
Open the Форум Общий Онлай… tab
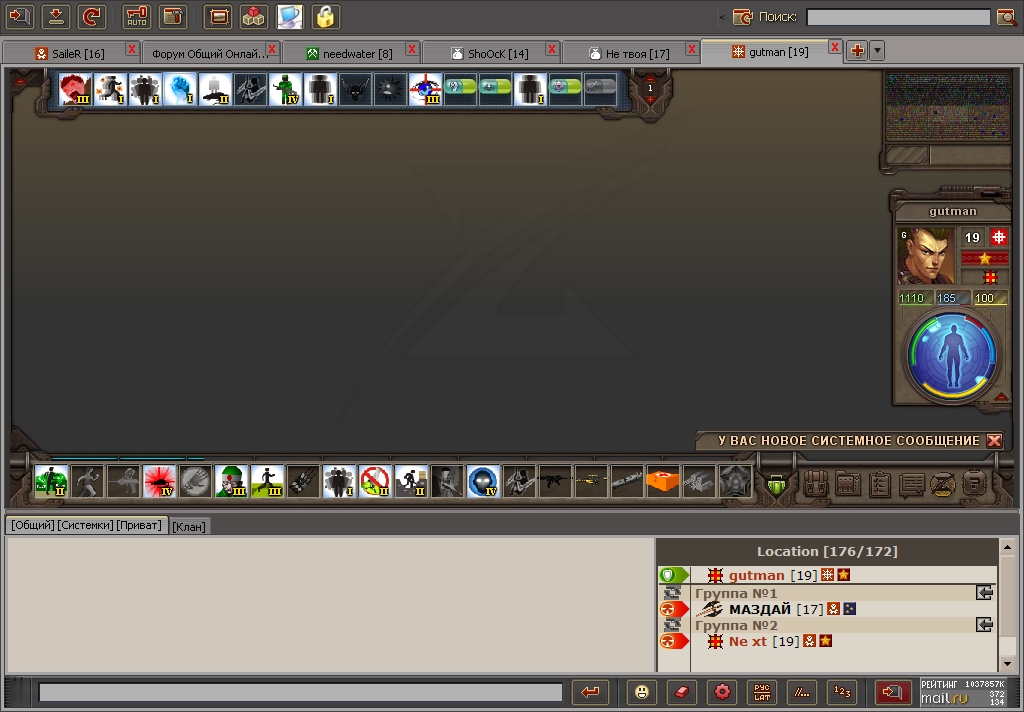(x=210, y=54)
